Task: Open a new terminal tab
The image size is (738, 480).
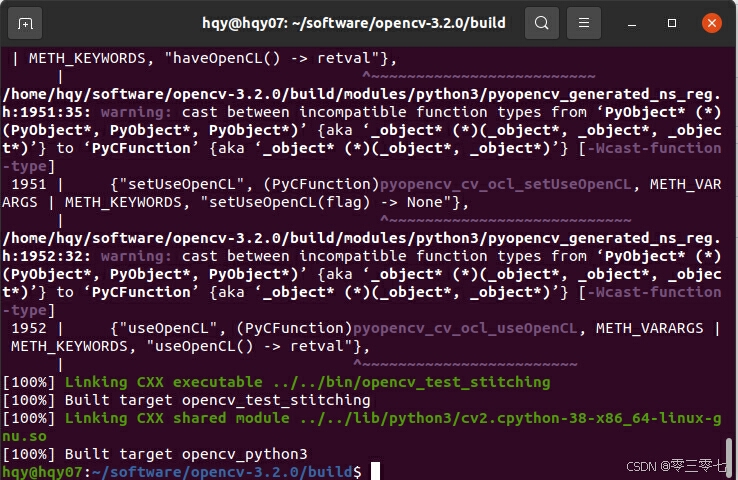Action: point(25,23)
